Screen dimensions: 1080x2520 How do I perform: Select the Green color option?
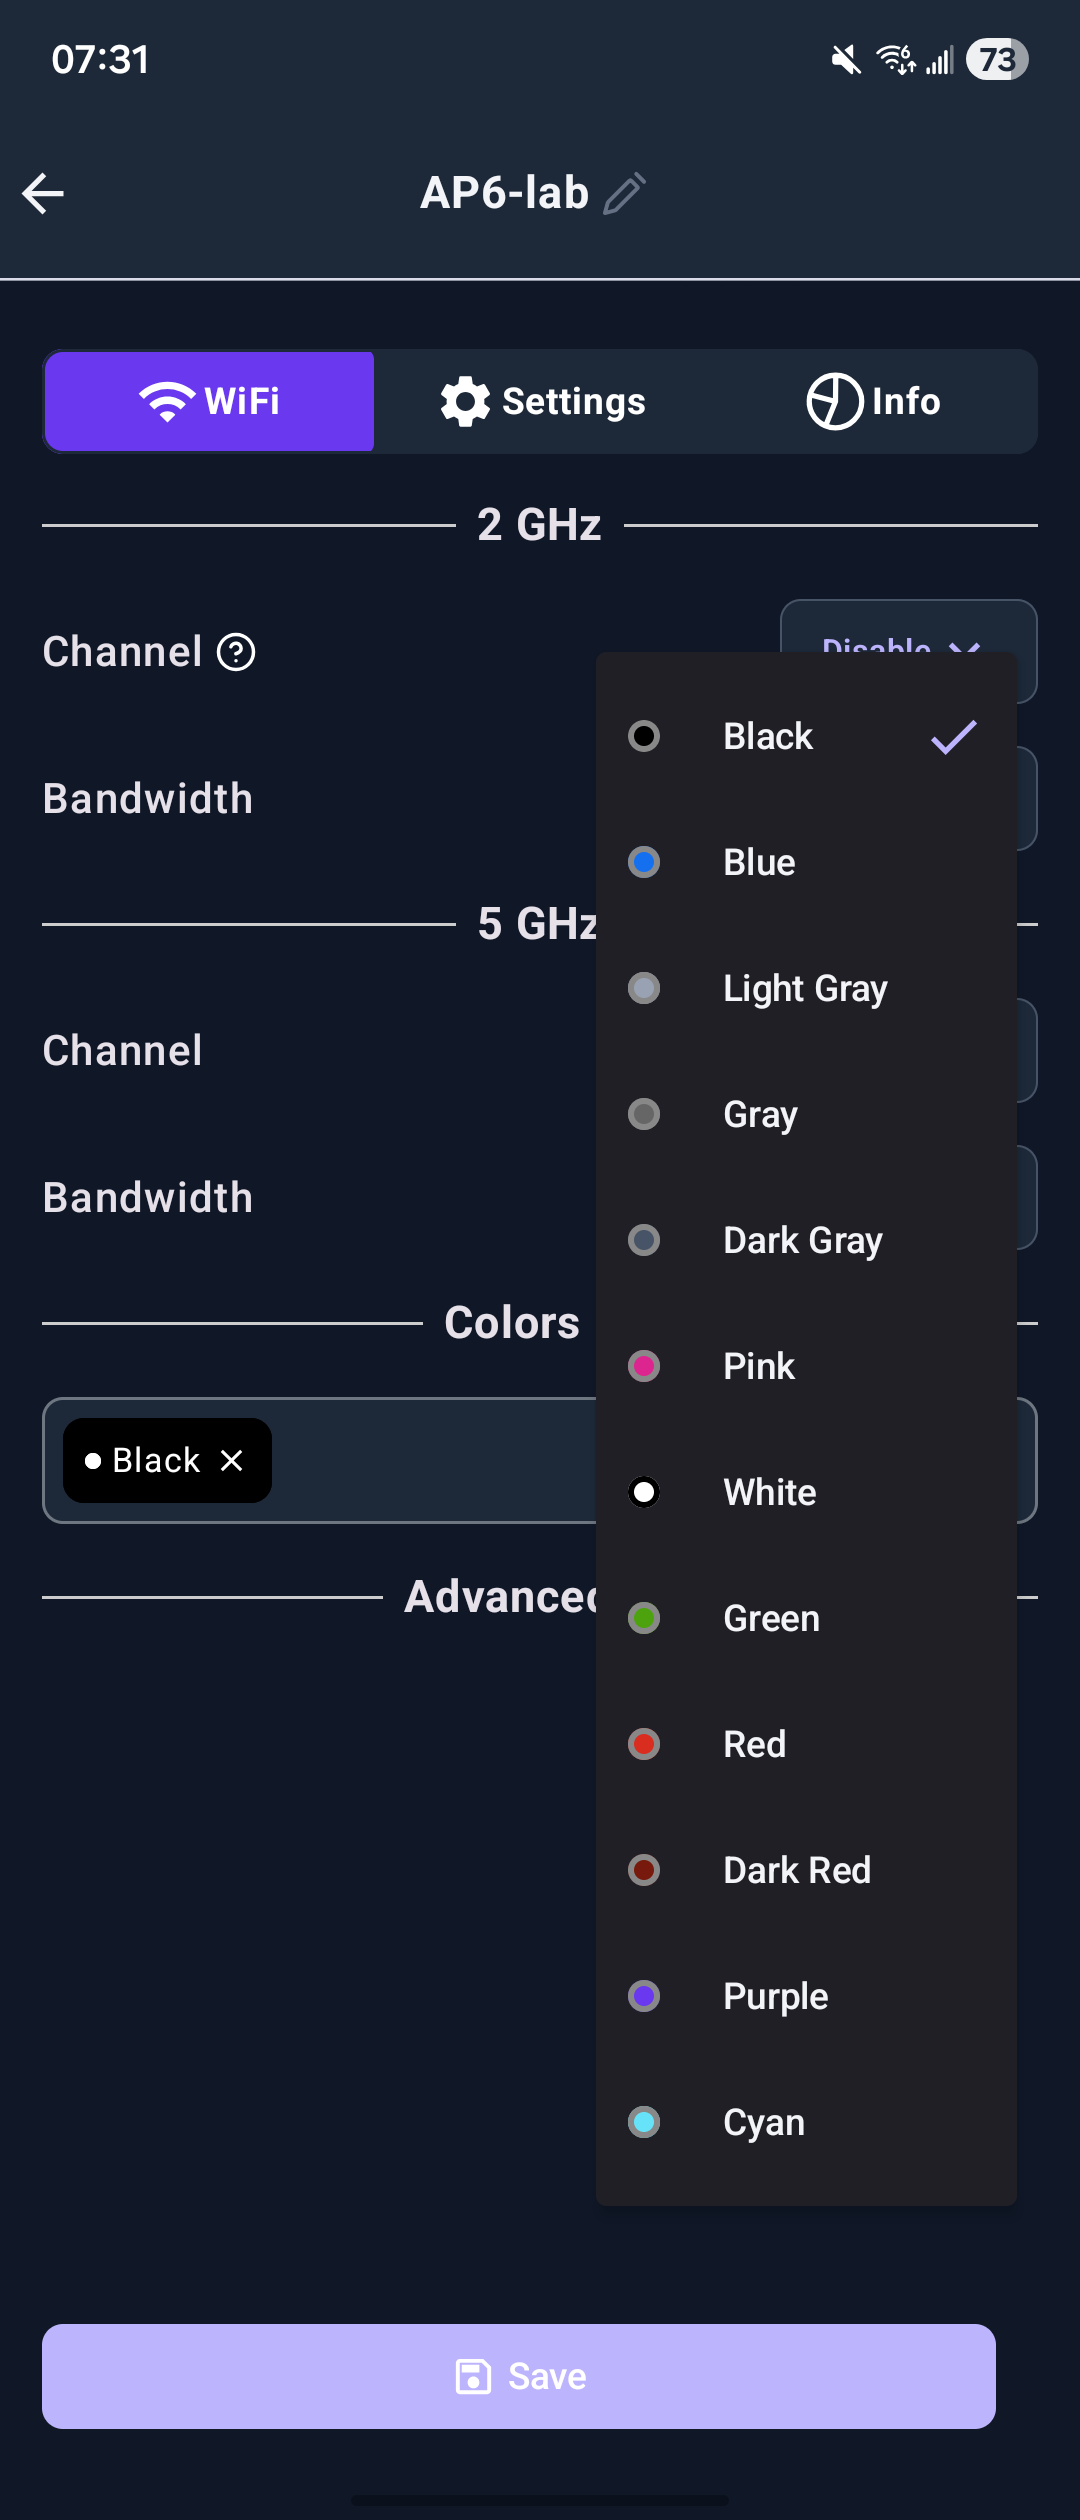771,1618
